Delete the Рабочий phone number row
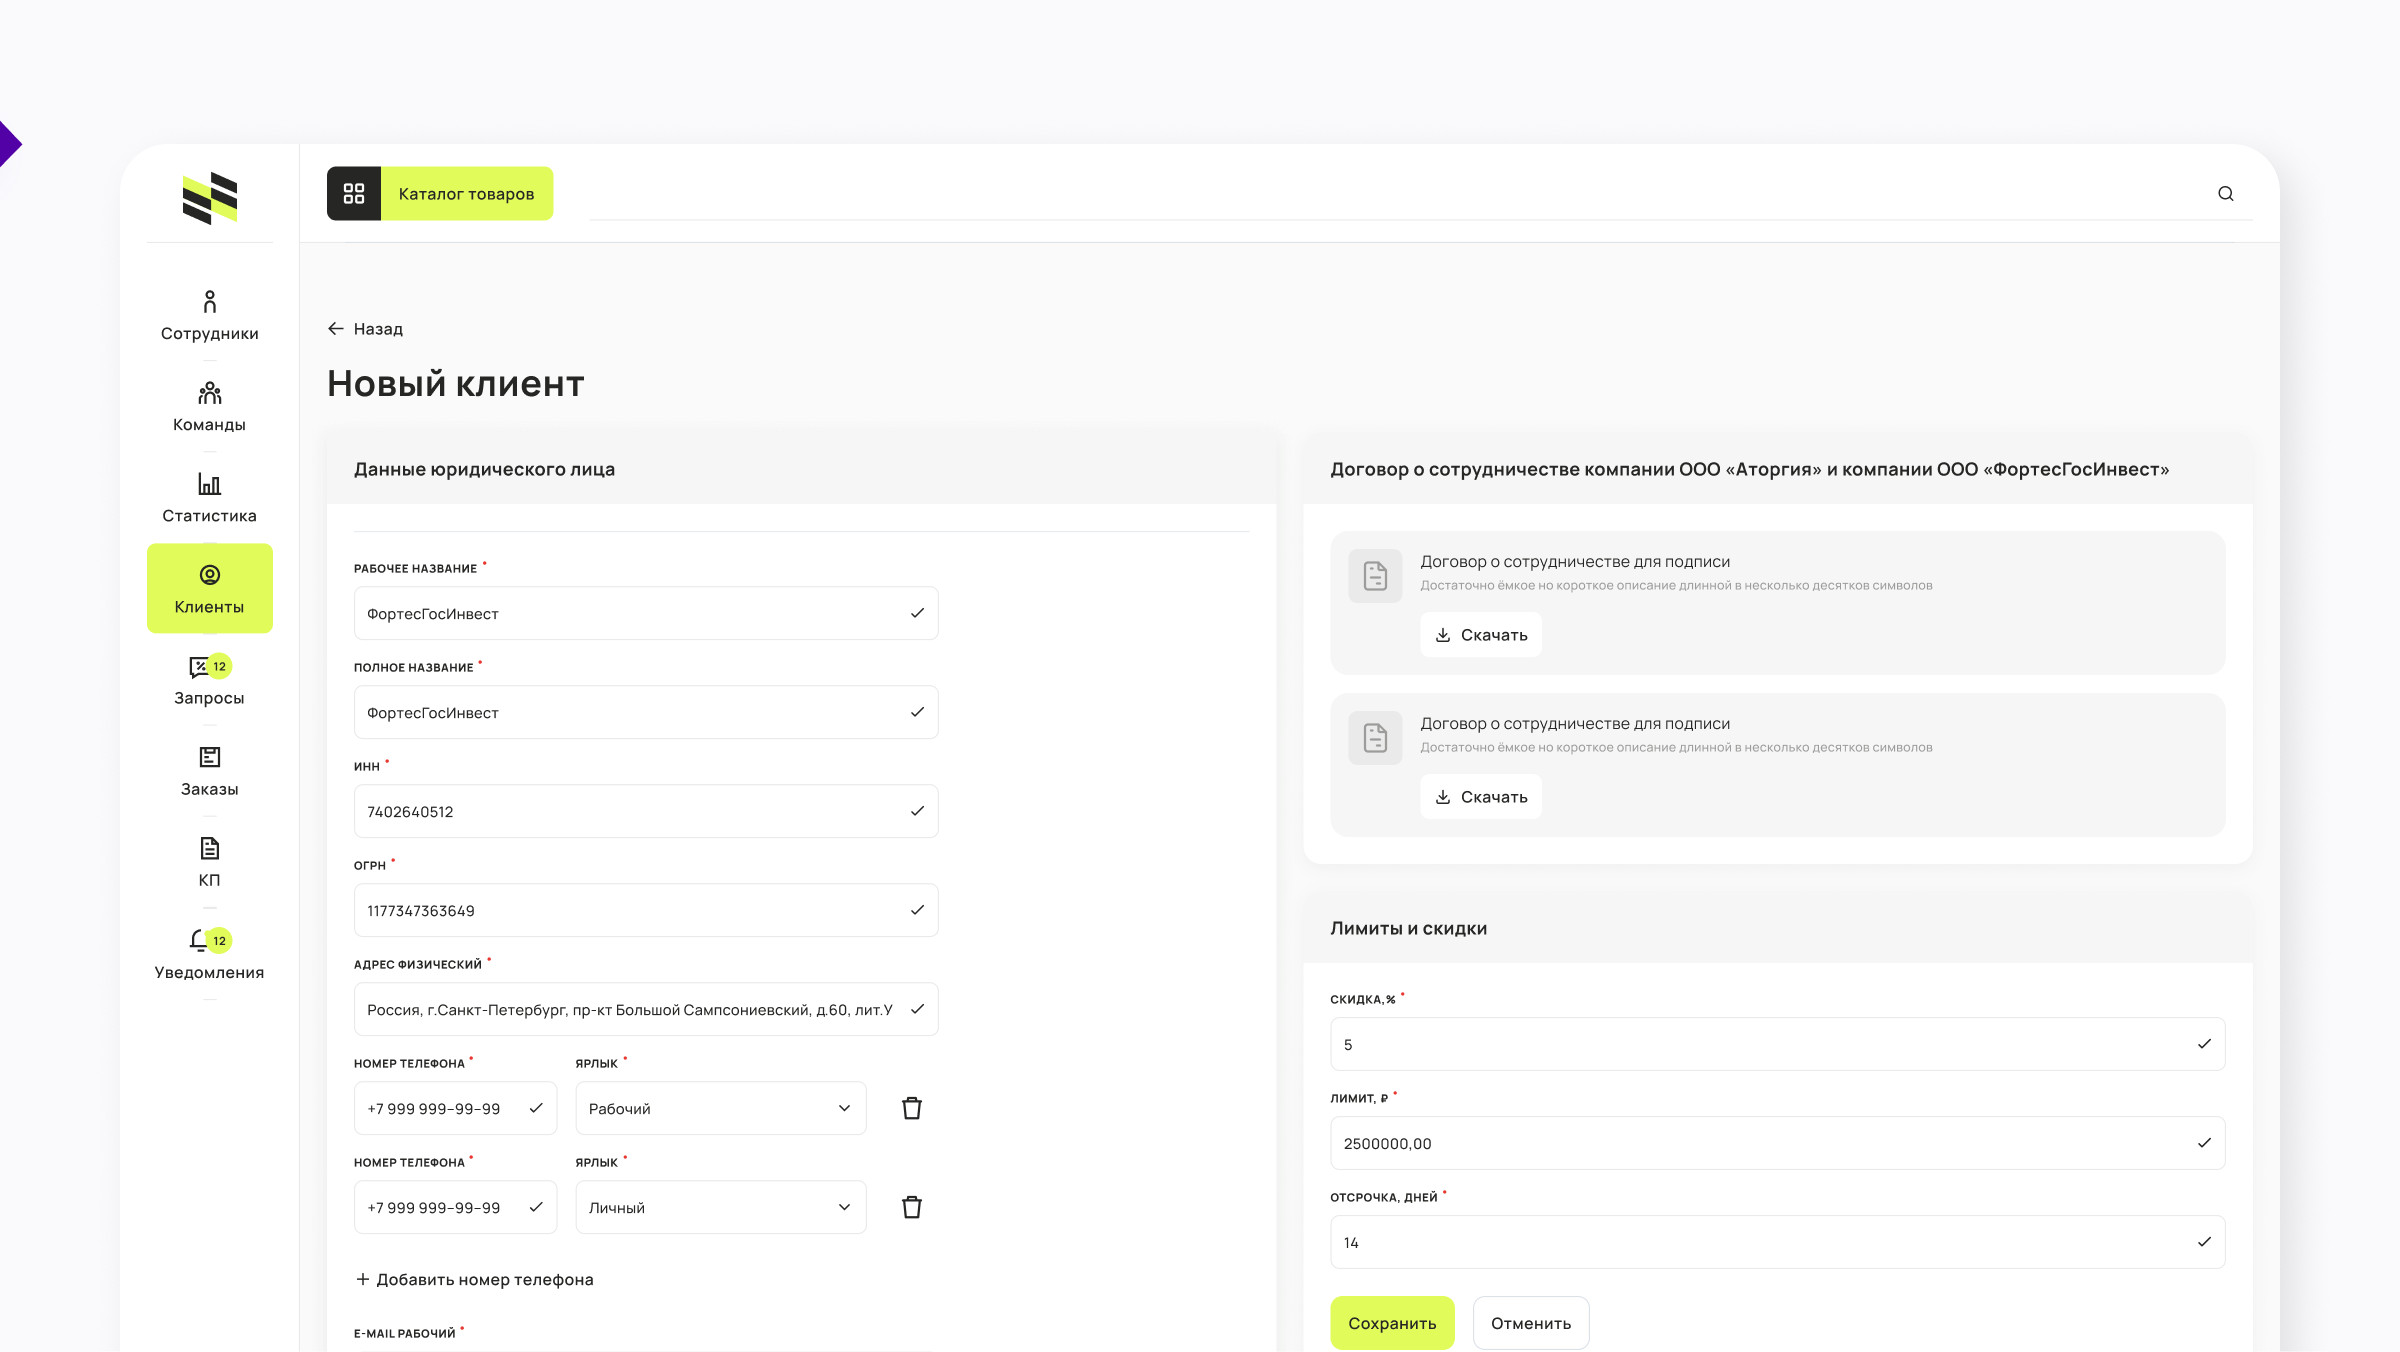The height and width of the screenshot is (1352, 2400). pyautogui.click(x=911, y=1108)
